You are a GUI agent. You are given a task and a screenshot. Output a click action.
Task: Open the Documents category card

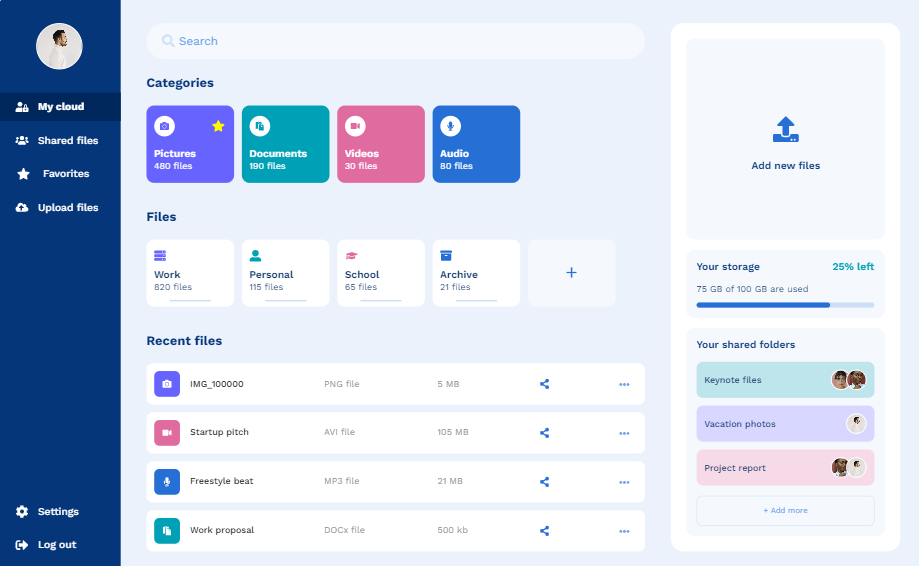tap(285, 144)
